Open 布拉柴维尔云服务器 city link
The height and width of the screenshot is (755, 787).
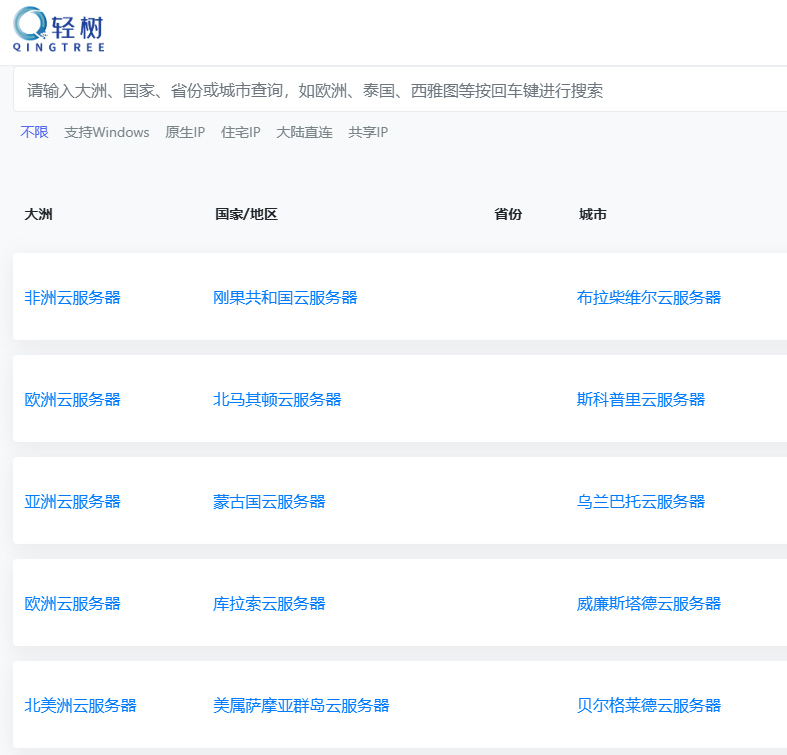649,297
